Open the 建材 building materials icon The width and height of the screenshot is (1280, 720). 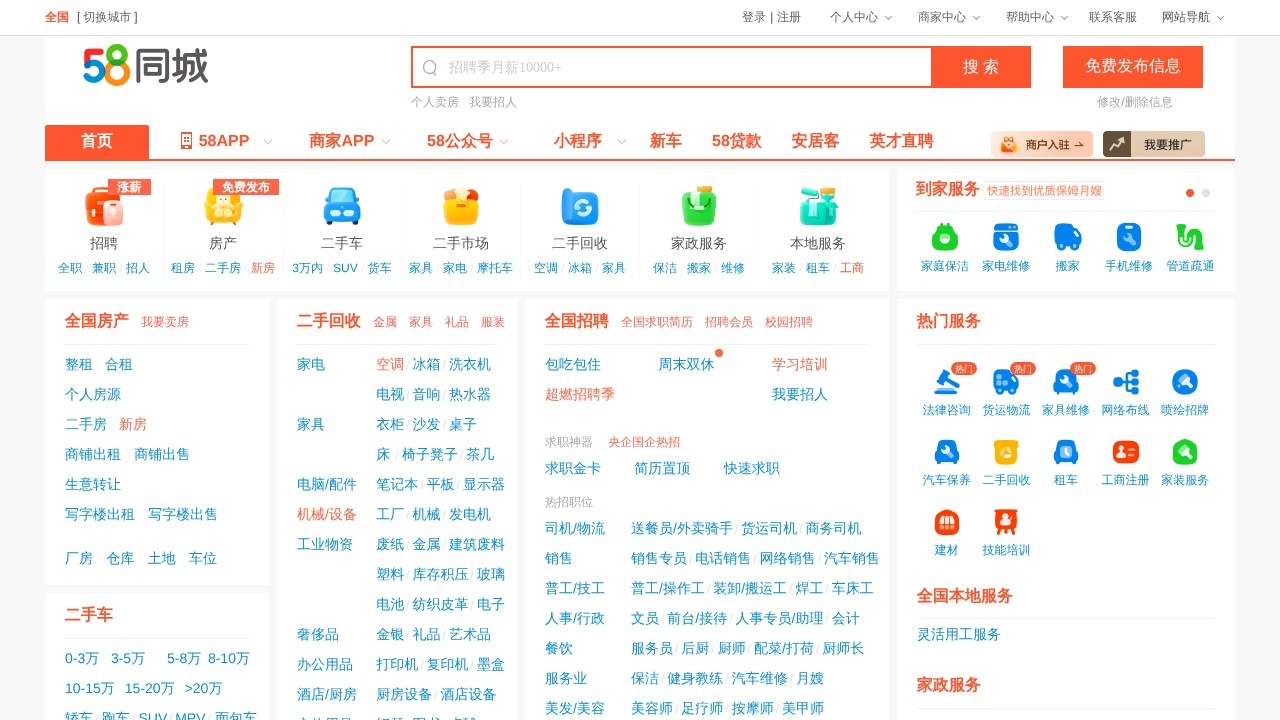(x=946, y=522)
